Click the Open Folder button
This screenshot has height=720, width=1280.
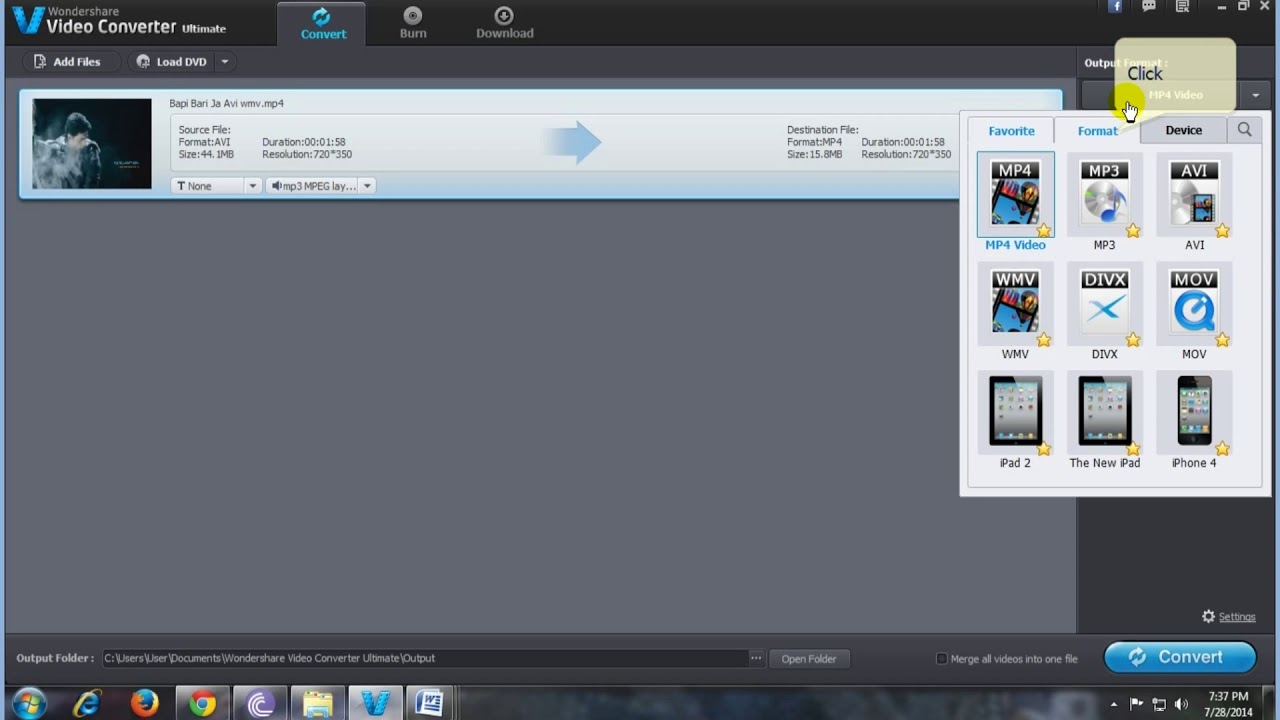[809, 659]
